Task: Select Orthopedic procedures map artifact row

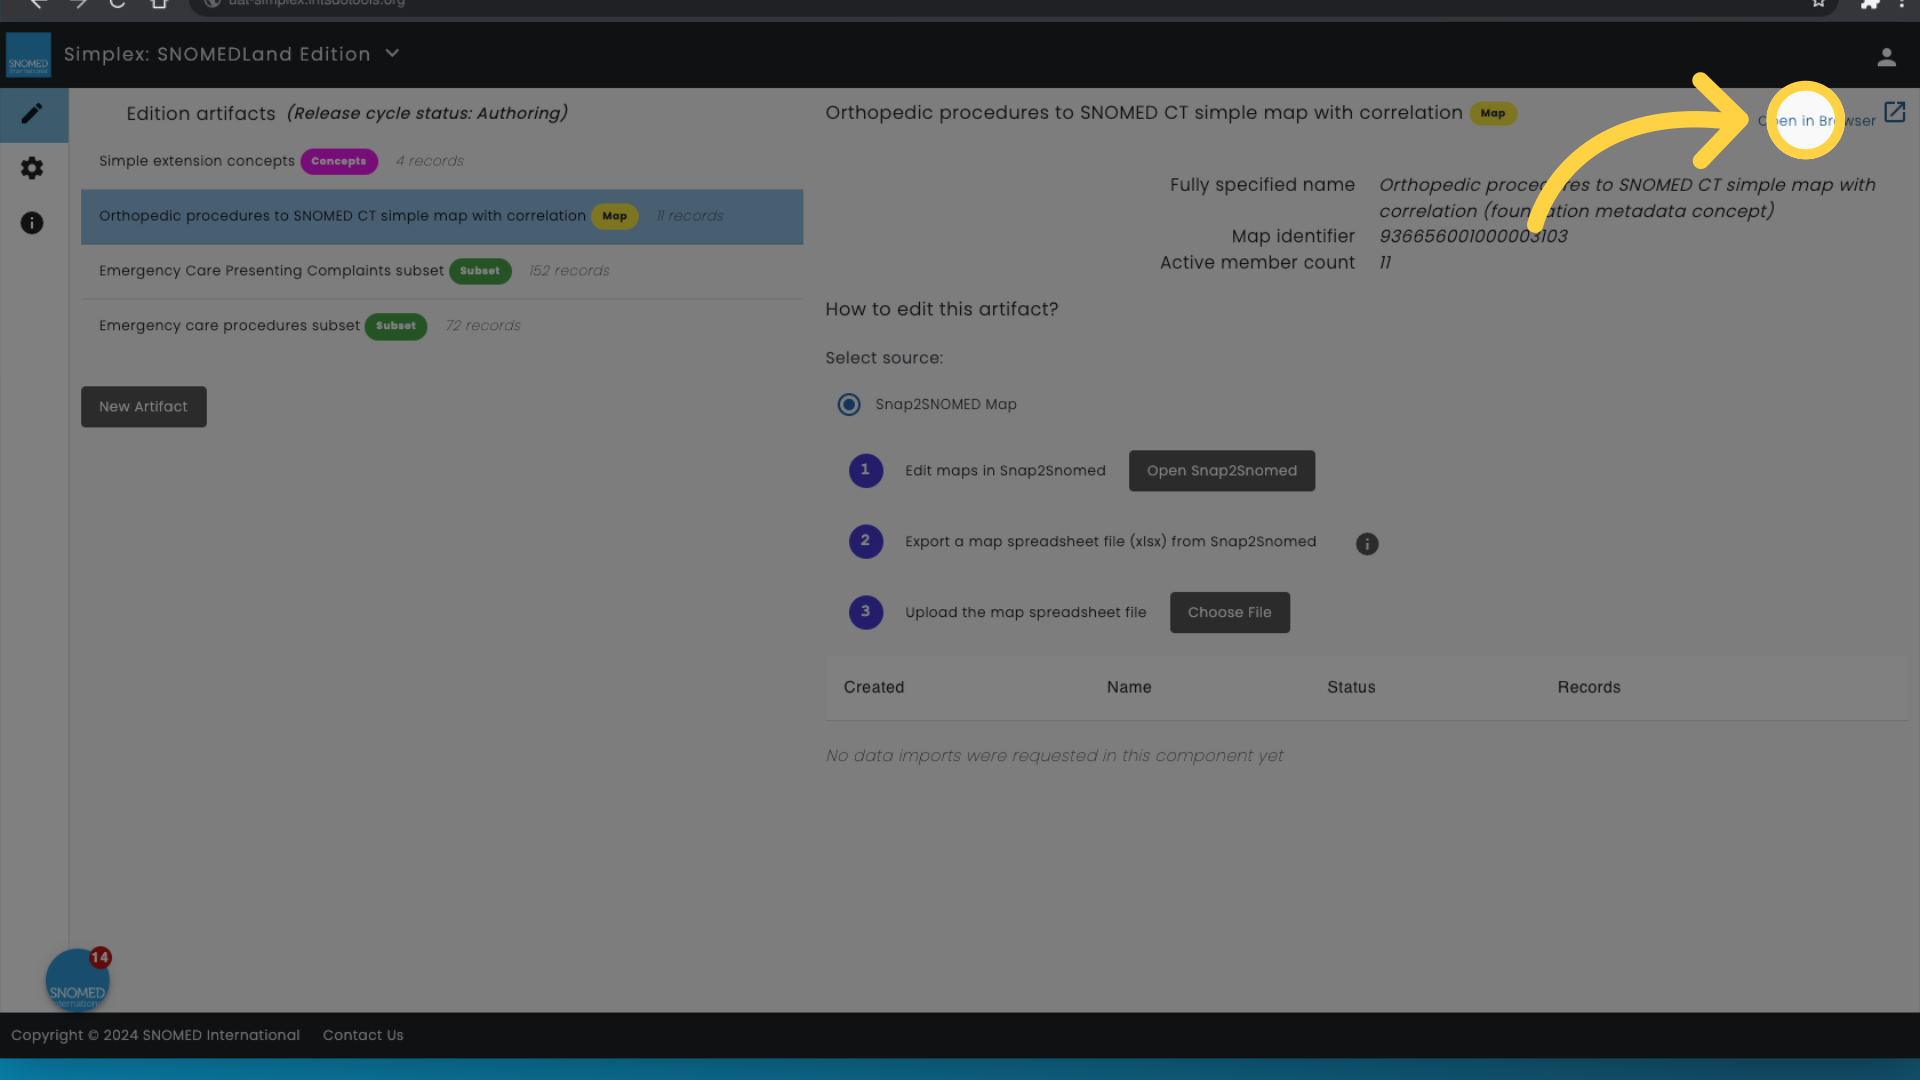Action: (x=442, y=217)
